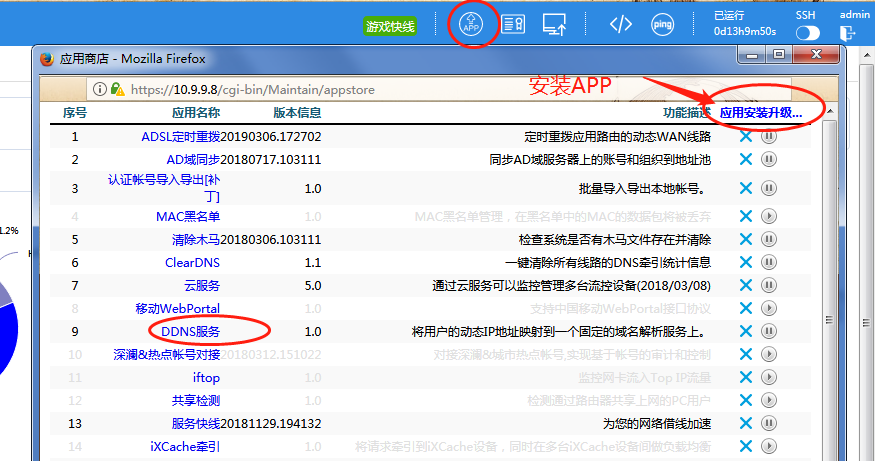The width and height of the screenshot is (875, 461).
Task: Open the code console icon
Action: 621,24
